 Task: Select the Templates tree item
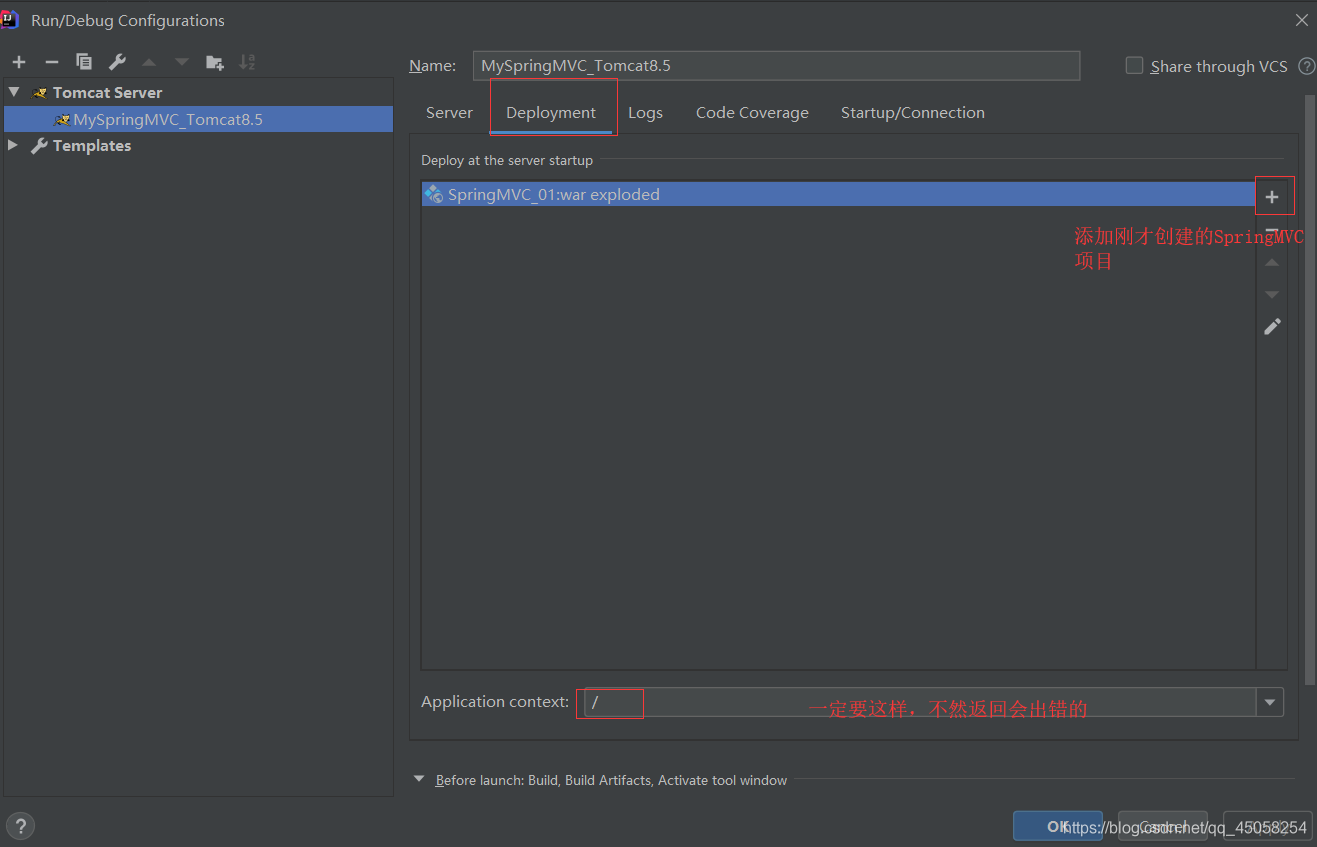pos(91,145)
